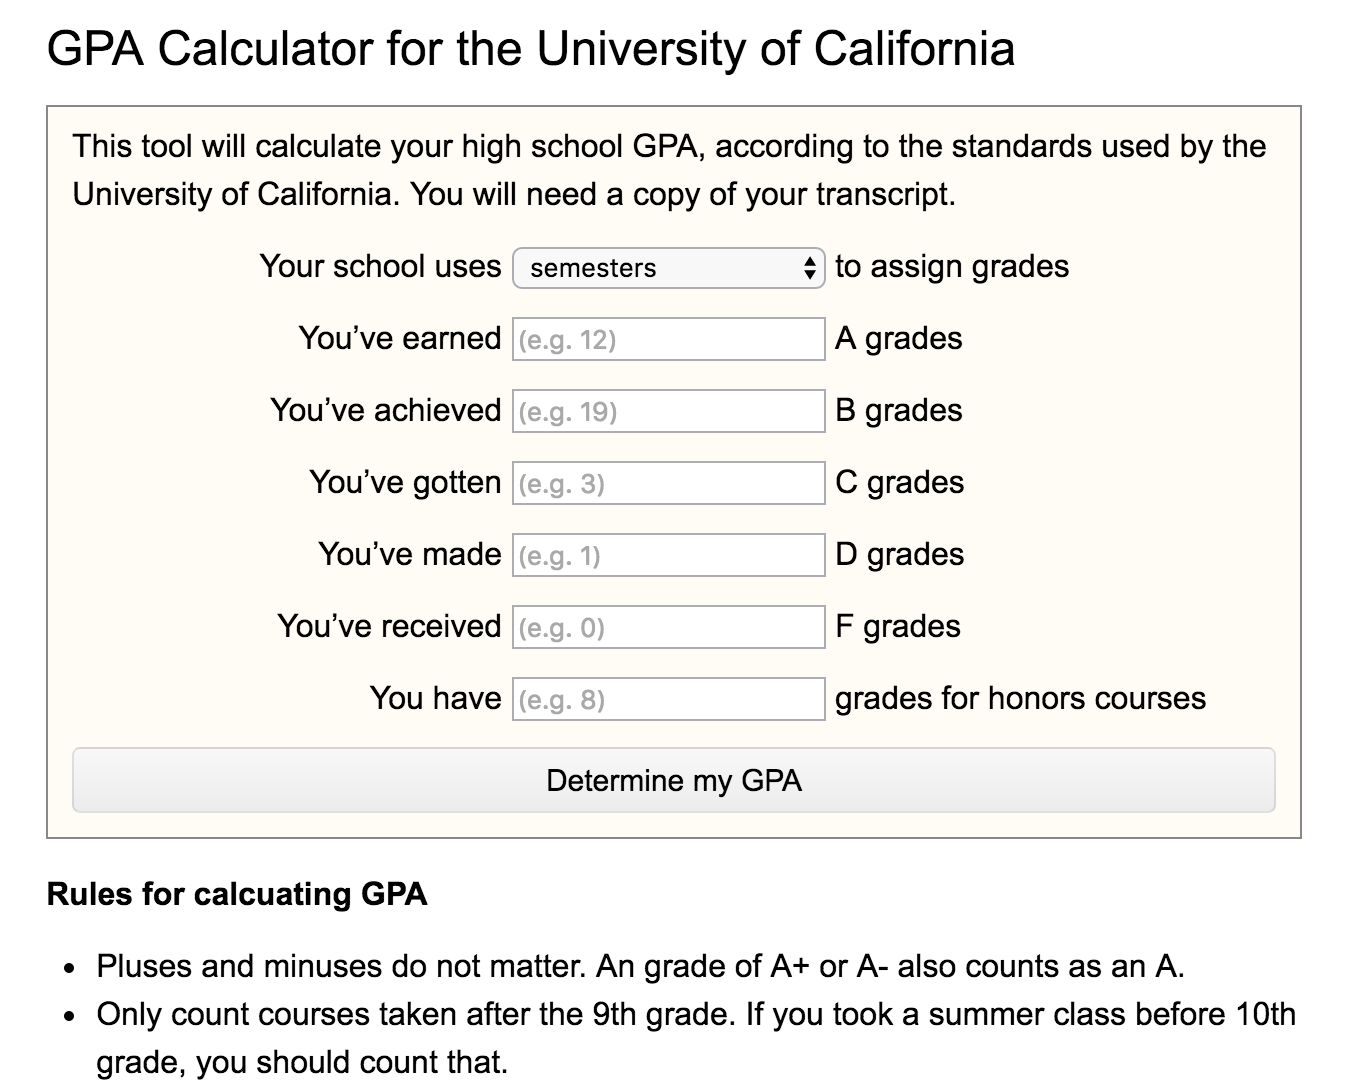Click the Rules for calcuating GPA heading
This screenshot has width=1352, height=1082.
coord(237,894)
